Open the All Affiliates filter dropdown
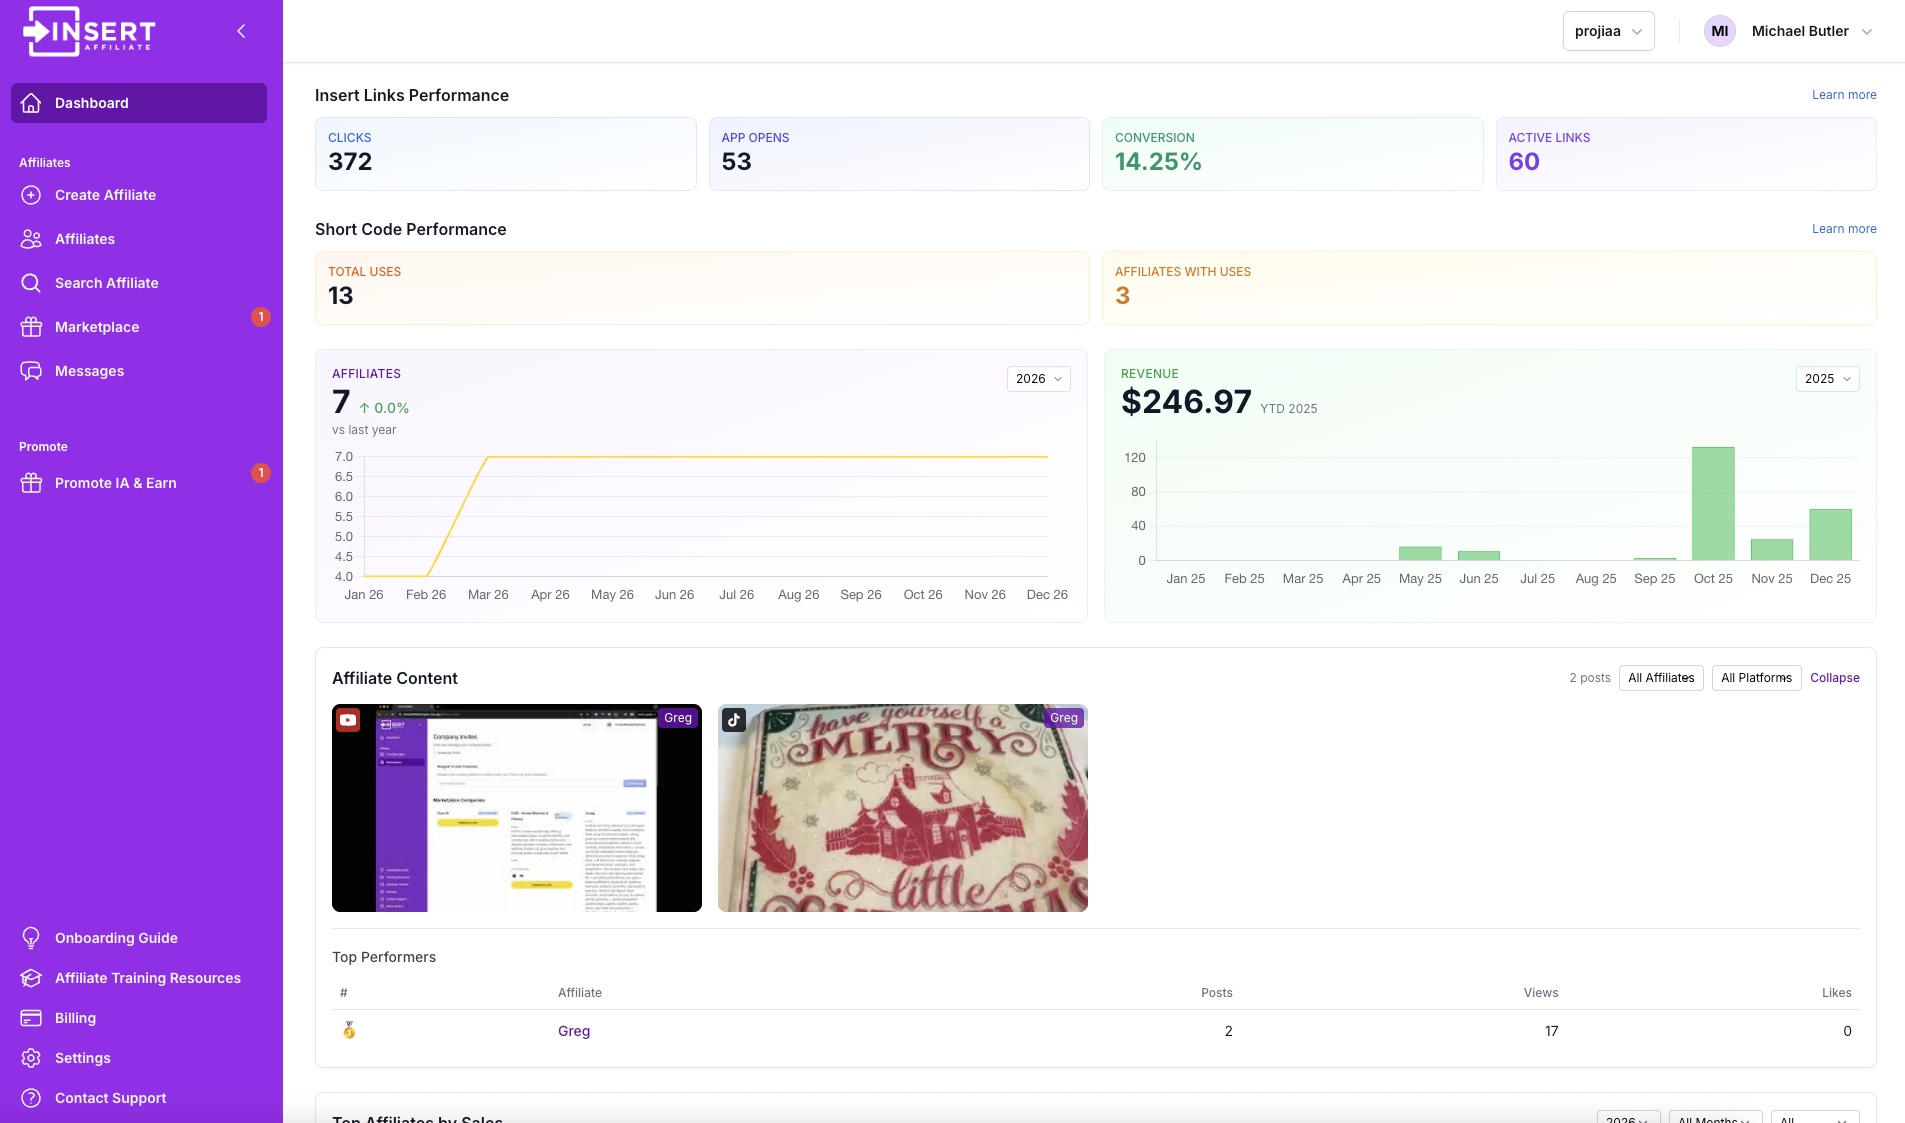This screenshot has height=1123, width=1905. click(1661, 678)
